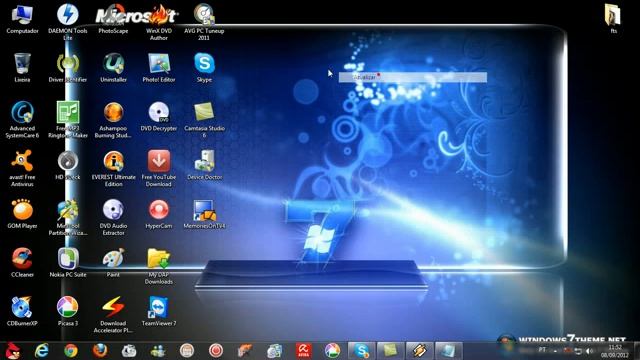Click the Avira taskbar icon
The image size is (640, 360).
pyautogui.click(x=303, y=351)
